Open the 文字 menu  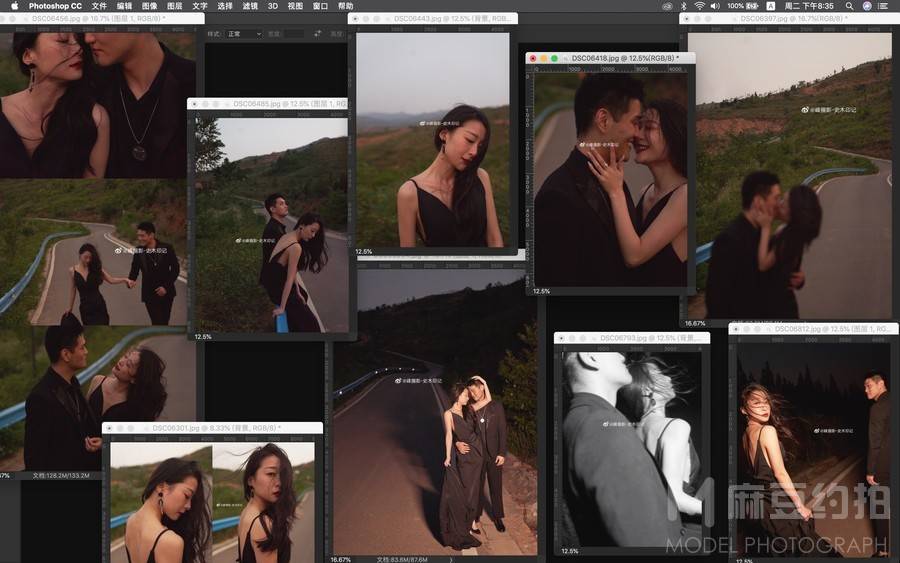pos(200,6)
